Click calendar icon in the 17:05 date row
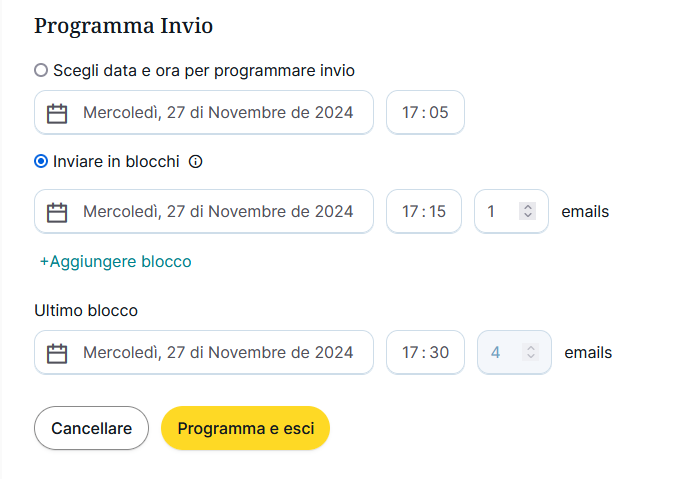This screenshot has height=479, width=676. pos(57,113)
